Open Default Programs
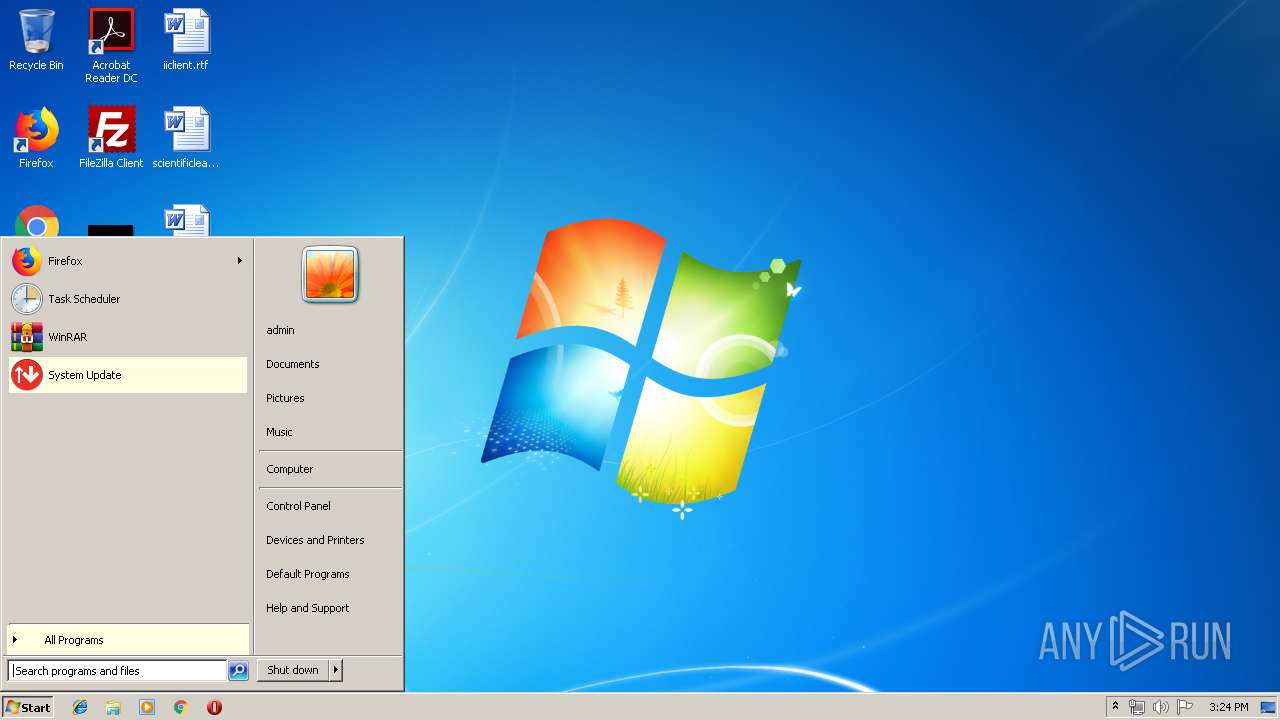 pos(308,574)
